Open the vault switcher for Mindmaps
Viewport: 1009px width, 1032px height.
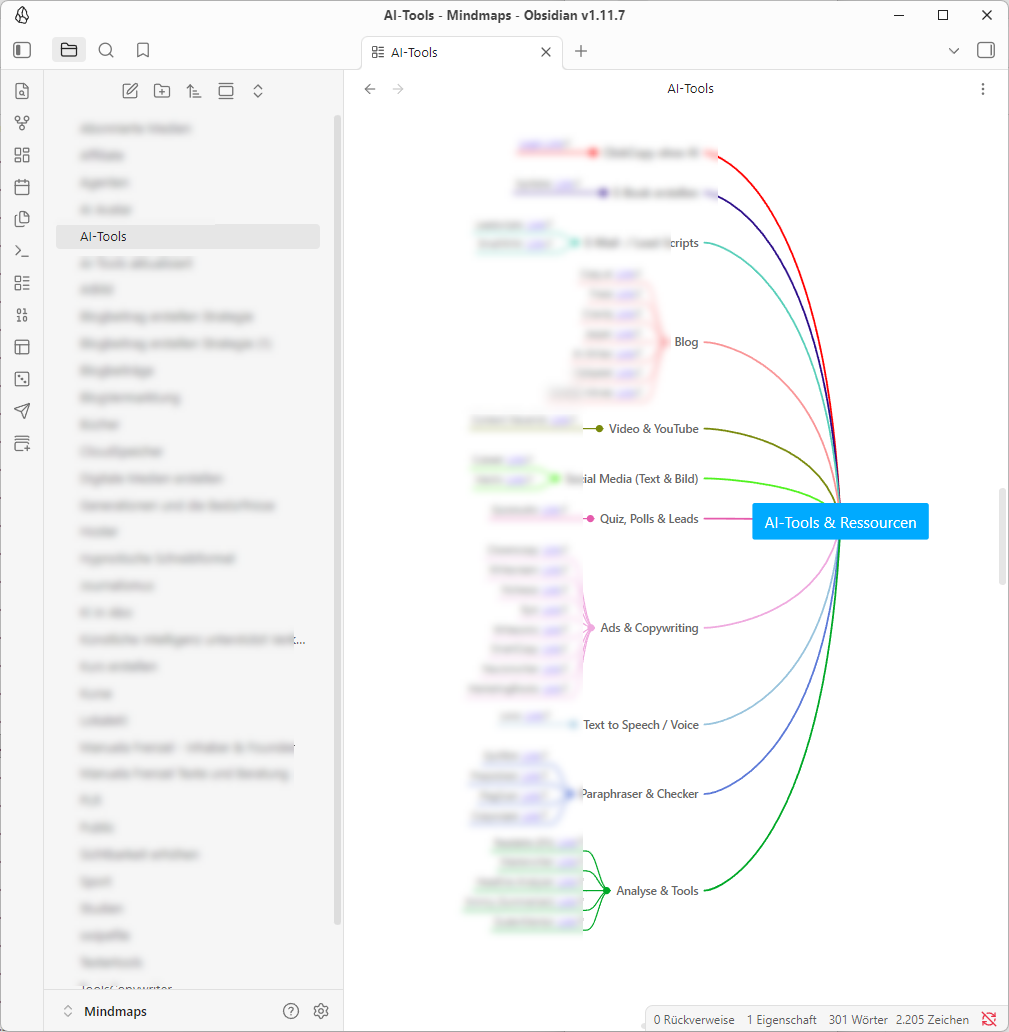(105, 1011)
